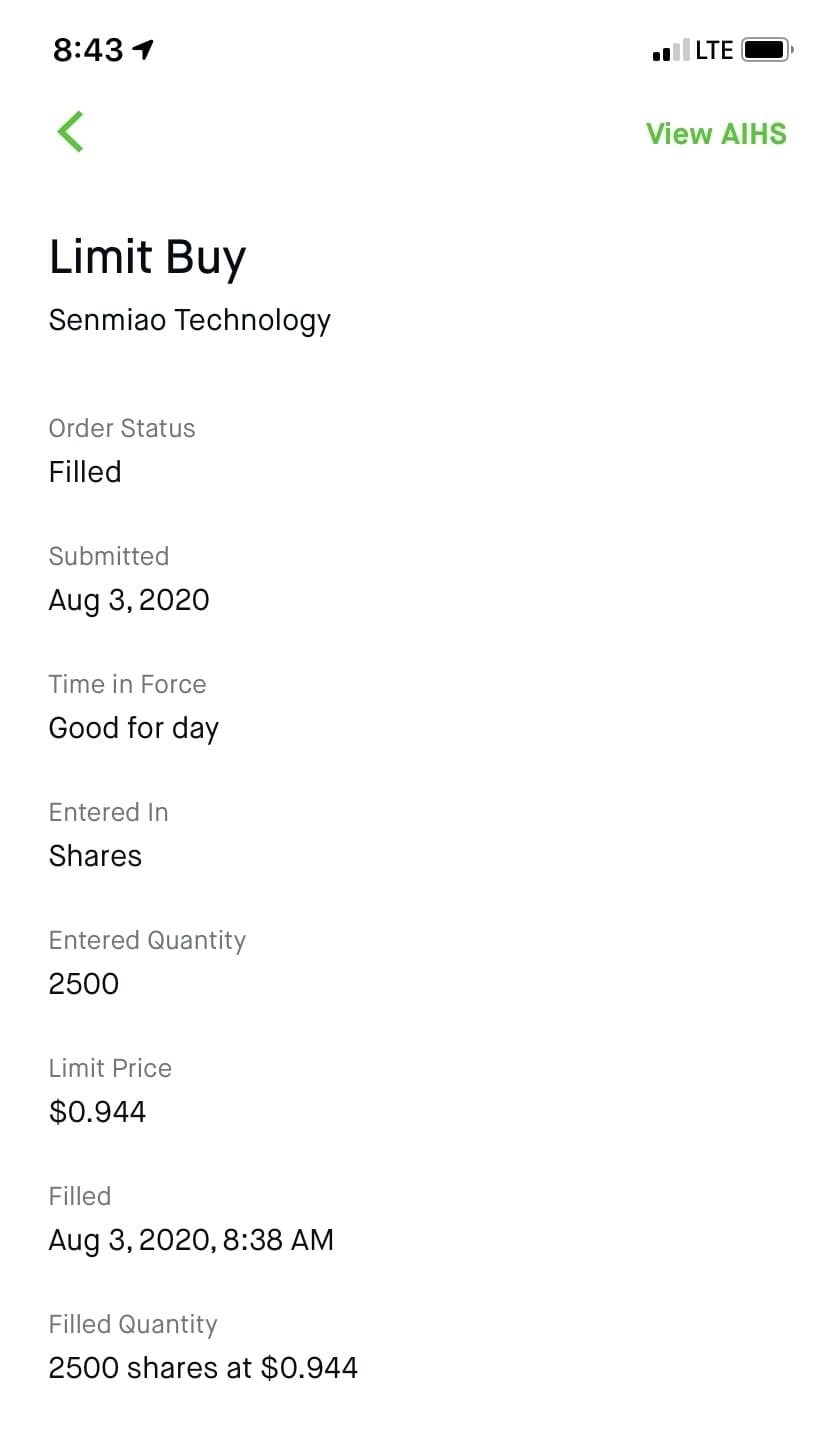The width and height of the screenshot is (828, 1429).
Task: Tap the $0.944 limit price value
Action: (97, 1112)
